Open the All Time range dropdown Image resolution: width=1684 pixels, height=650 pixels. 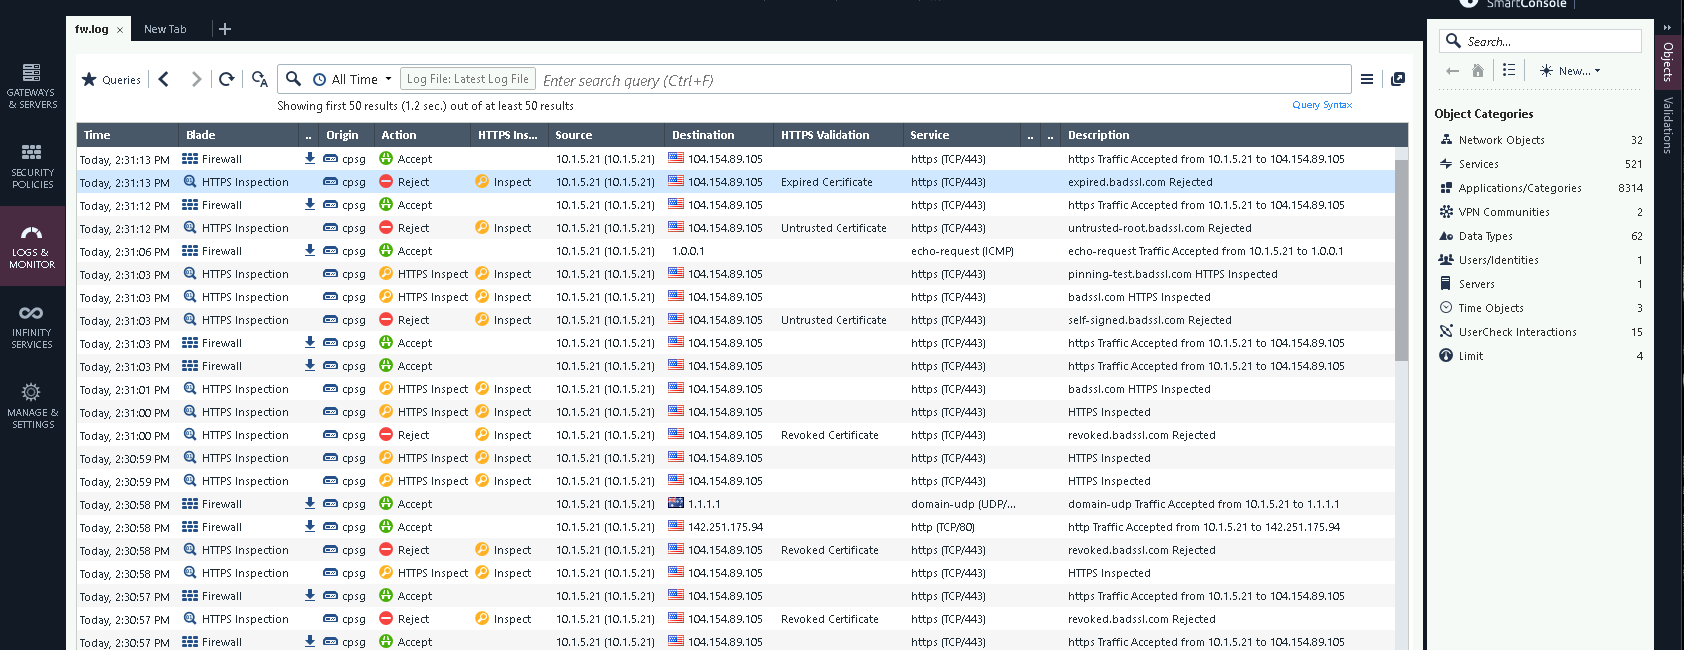click(x=353, y=79)
